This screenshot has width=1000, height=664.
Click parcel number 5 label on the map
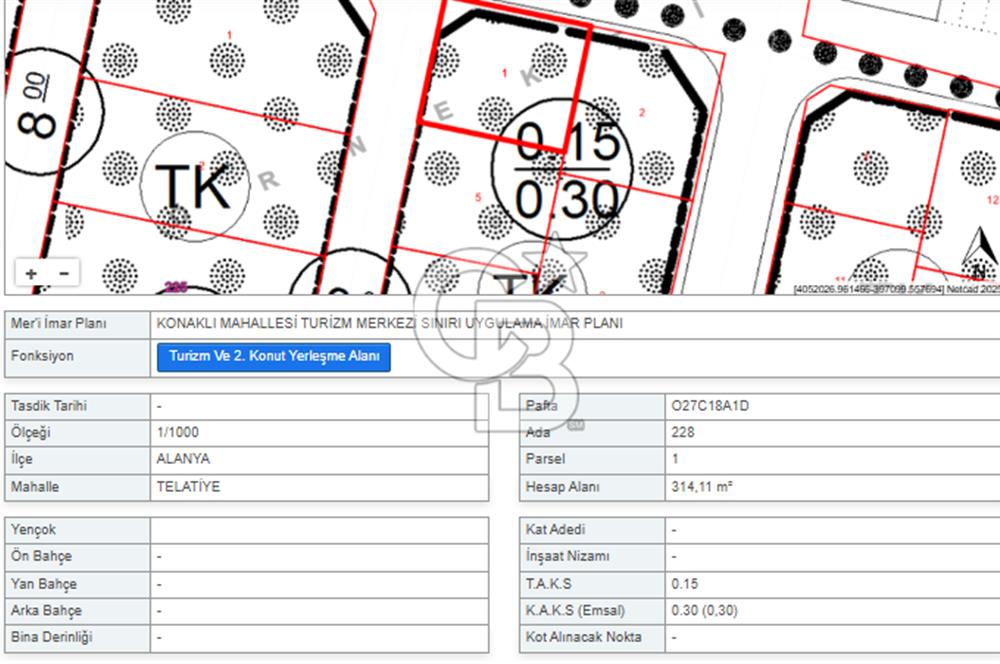tap(478, 197)
